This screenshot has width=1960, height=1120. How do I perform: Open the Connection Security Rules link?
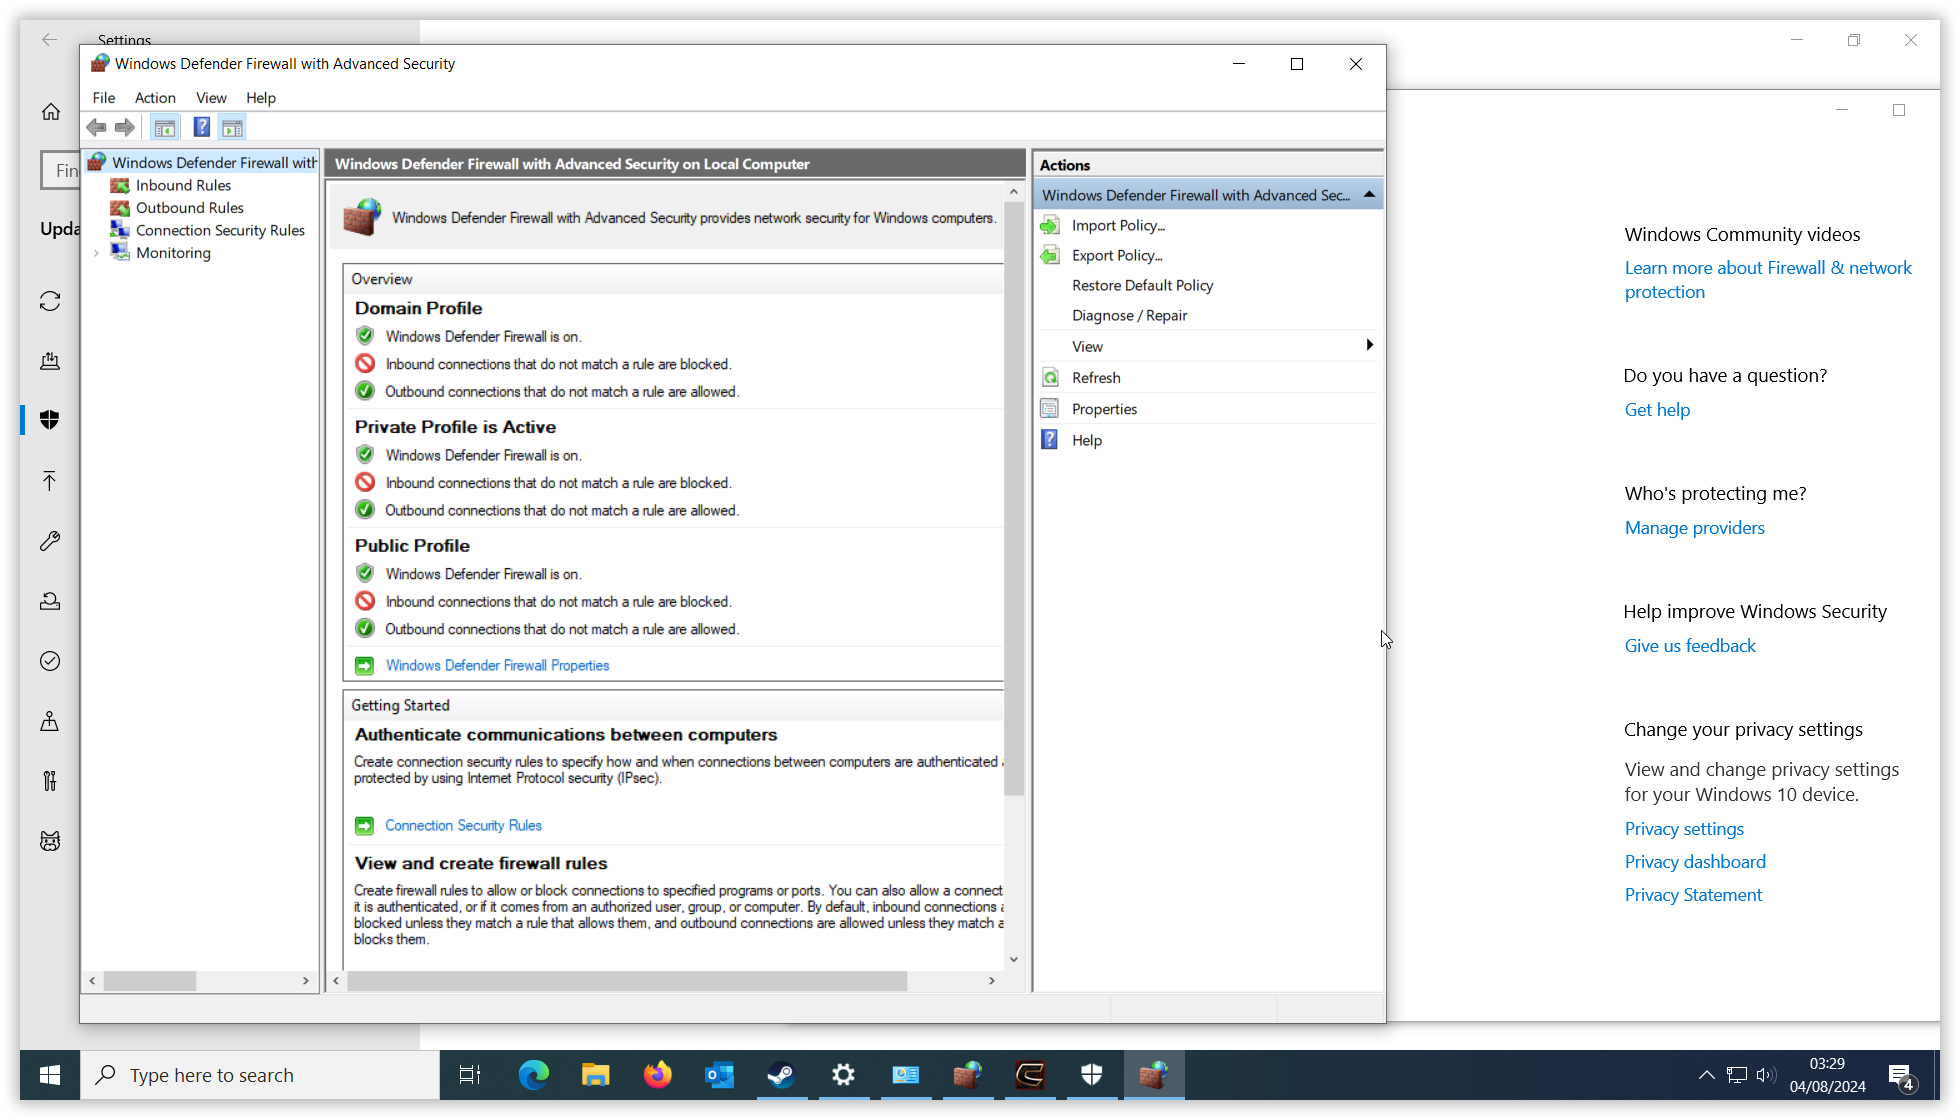463,825
